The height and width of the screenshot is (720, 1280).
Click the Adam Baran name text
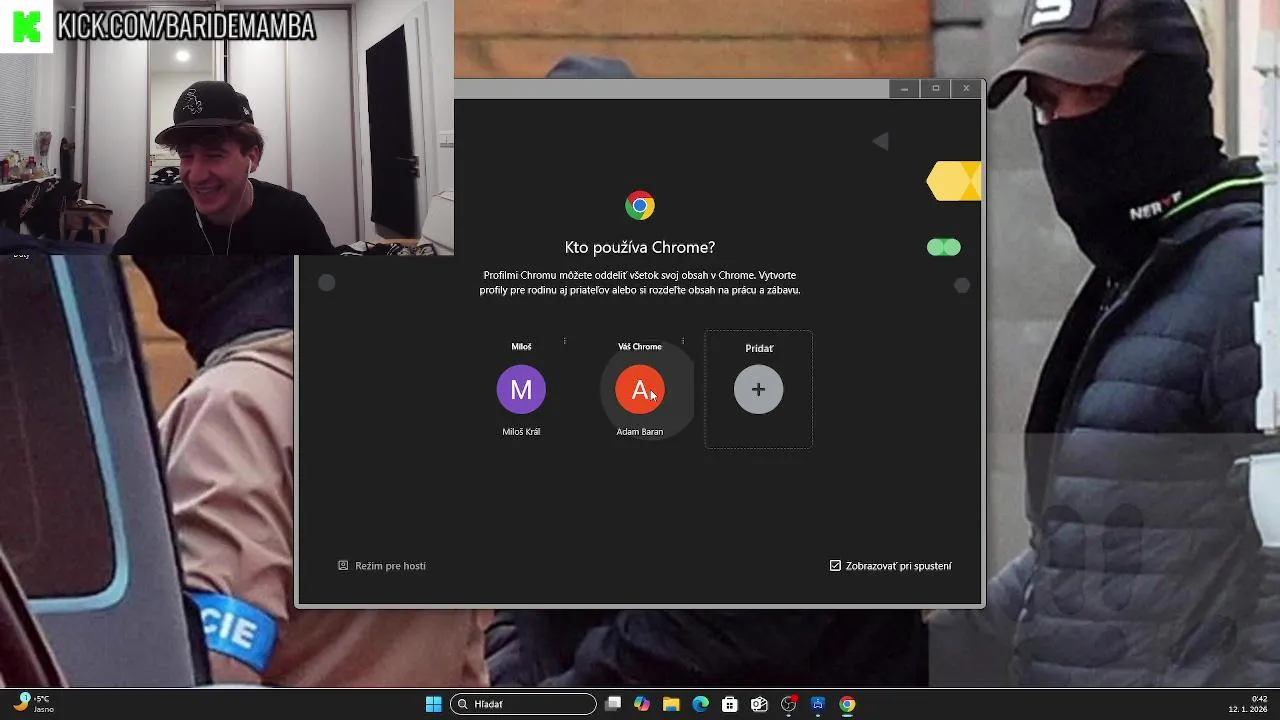pos(640,432)
